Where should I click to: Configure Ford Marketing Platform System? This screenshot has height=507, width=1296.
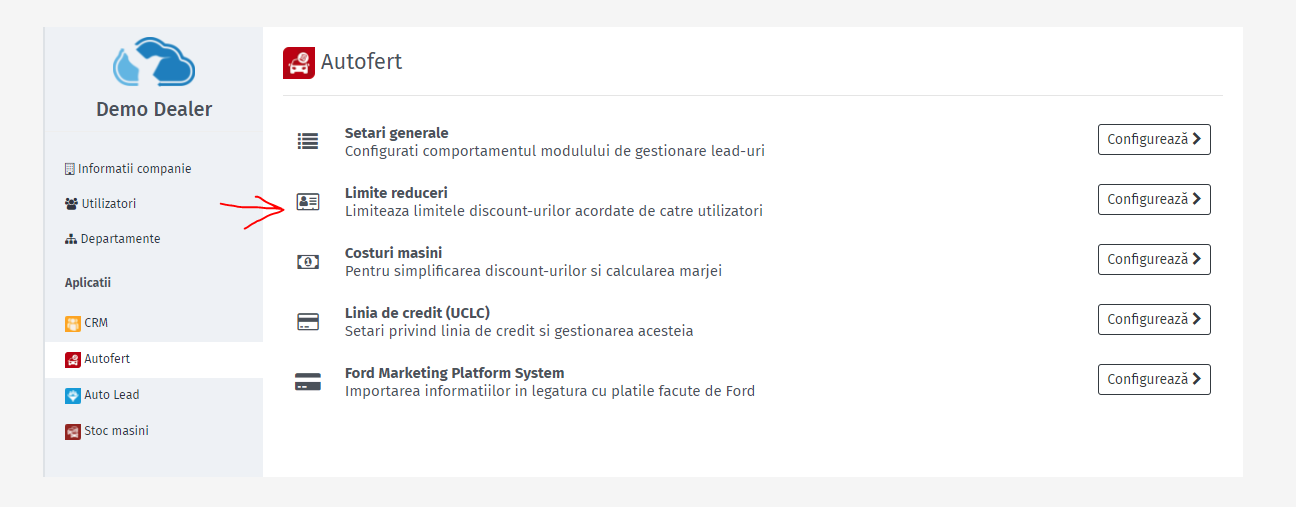(x=1154, y=380)
